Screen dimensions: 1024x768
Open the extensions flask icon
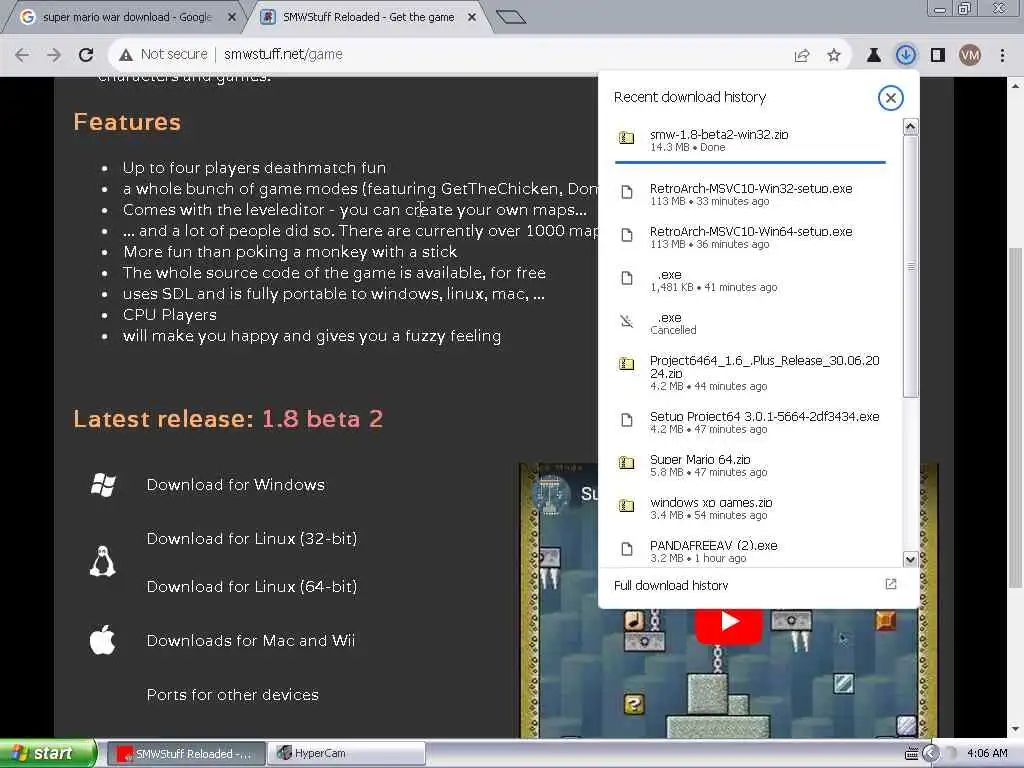click(874, 56)
